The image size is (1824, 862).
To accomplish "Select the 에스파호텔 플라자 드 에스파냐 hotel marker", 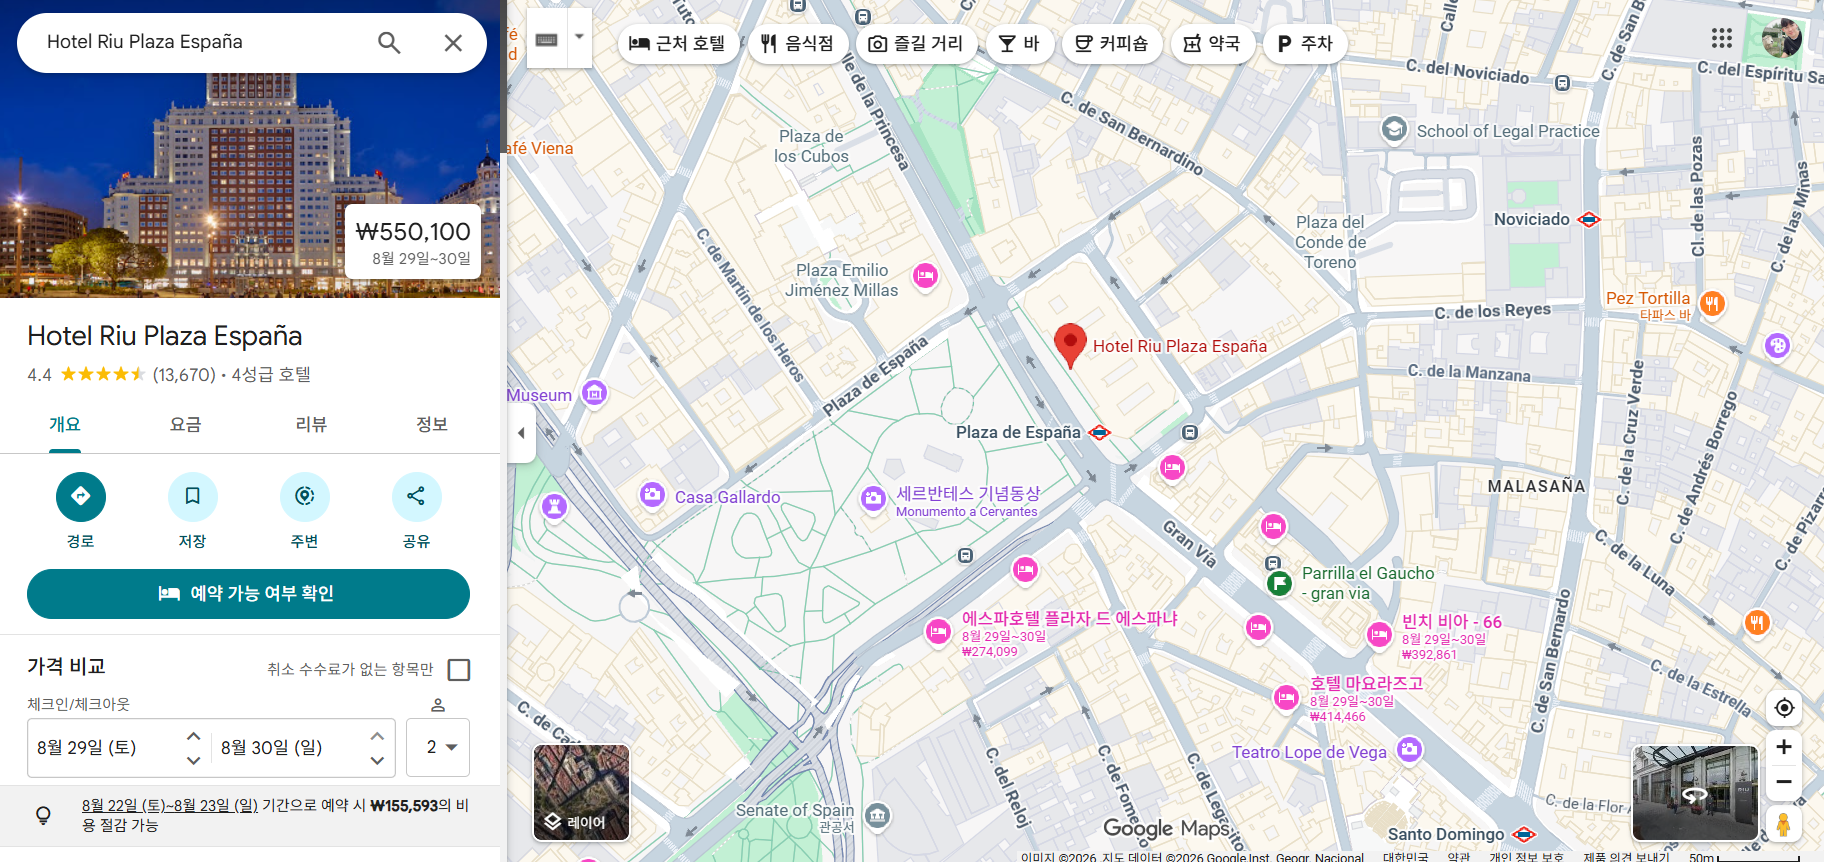I will (x=938, y=631).
